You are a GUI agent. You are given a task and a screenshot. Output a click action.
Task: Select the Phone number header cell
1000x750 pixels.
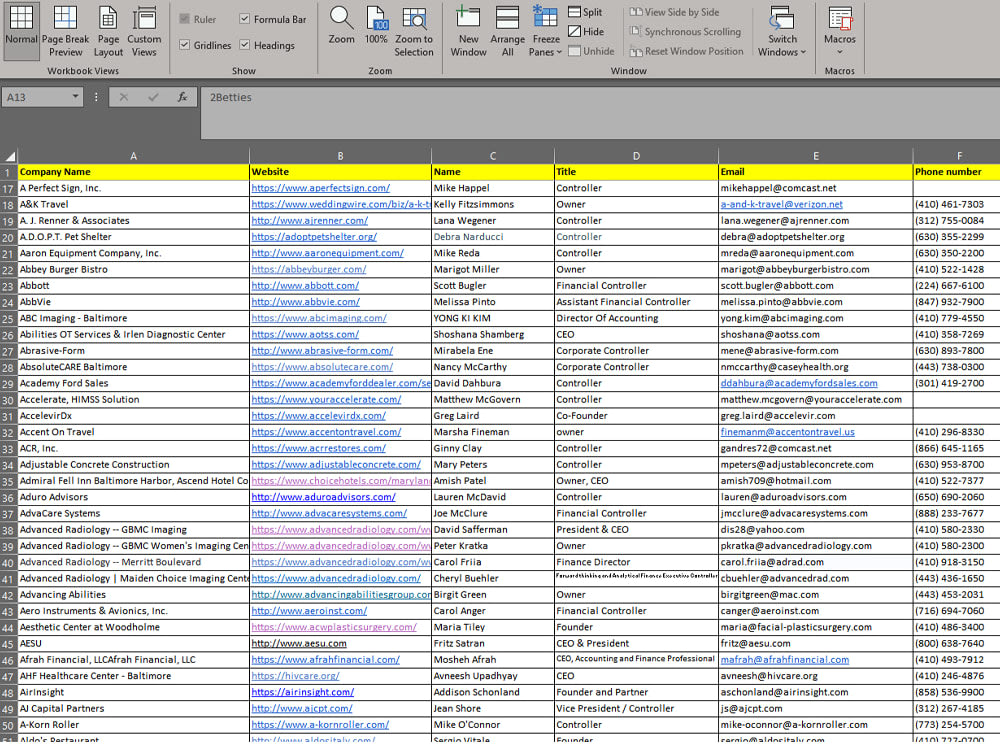pyautogui.click(x=956, y=172)
